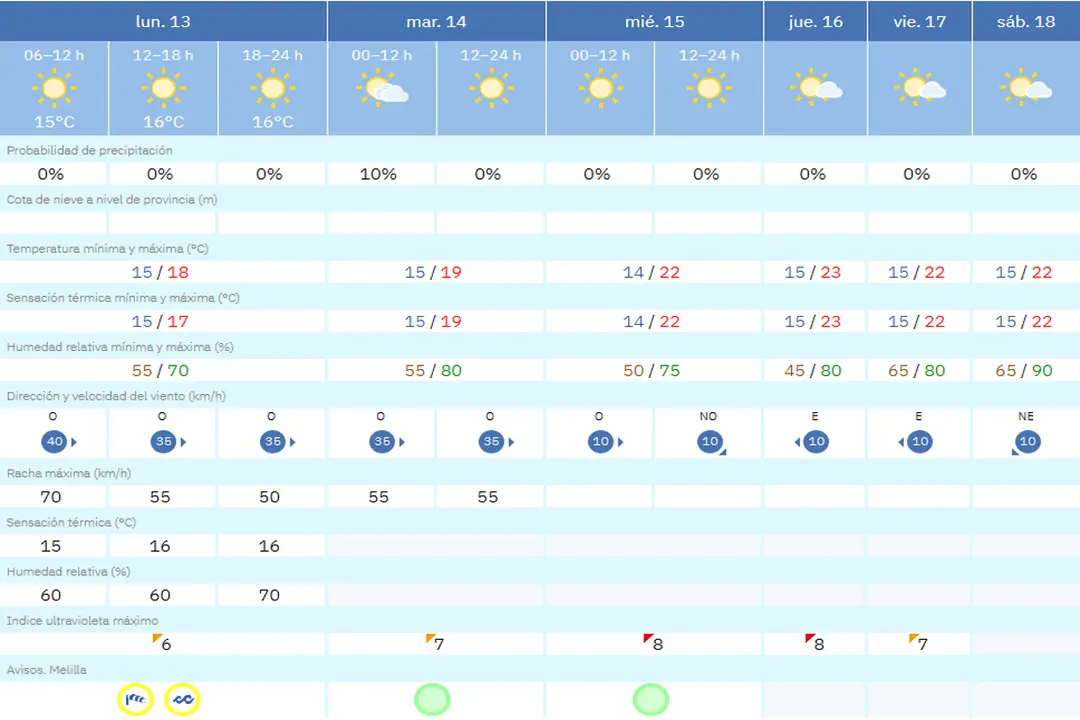Click the 65 / 90 humidity value

click(1024, 371)
